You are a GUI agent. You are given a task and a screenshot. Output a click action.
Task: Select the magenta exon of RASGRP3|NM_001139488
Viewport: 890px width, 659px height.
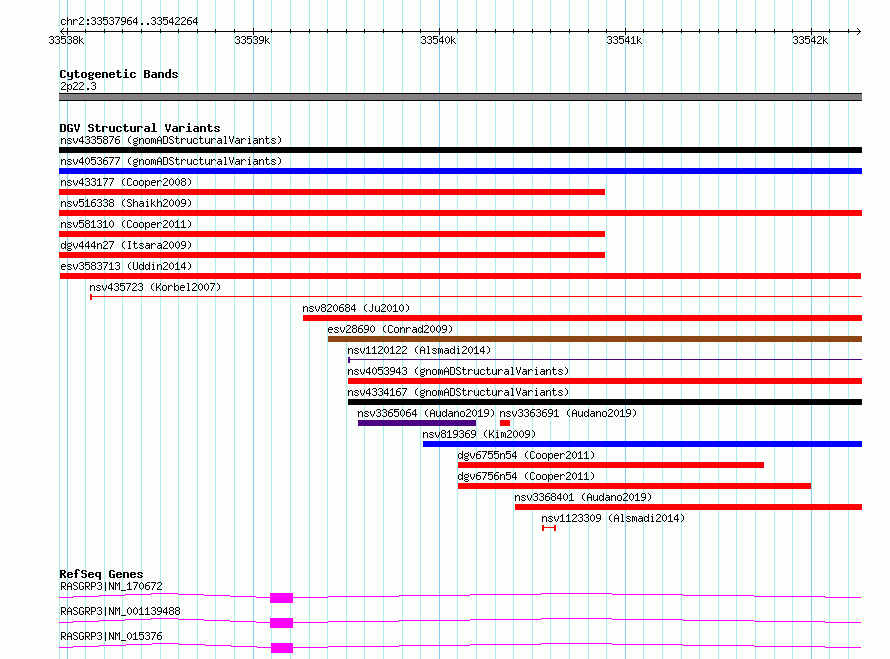coord(282,623)
